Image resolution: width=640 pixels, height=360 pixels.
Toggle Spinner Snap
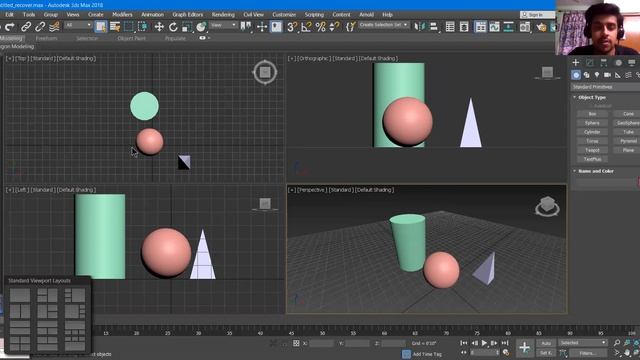click(334, 27)
